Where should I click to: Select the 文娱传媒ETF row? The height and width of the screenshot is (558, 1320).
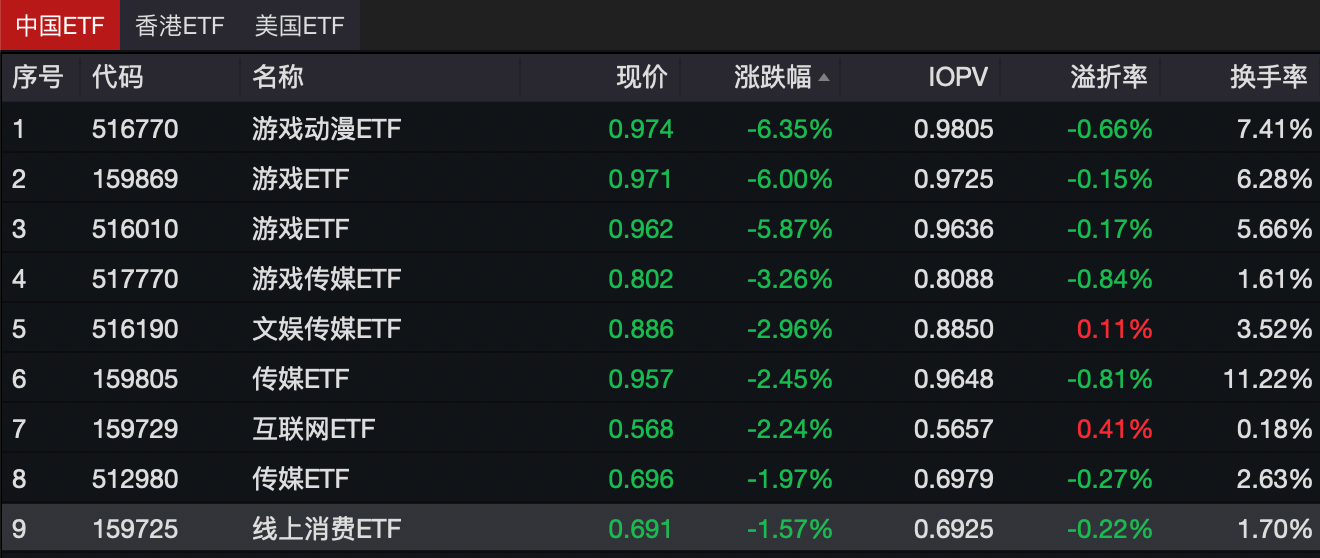pos(660,329)
